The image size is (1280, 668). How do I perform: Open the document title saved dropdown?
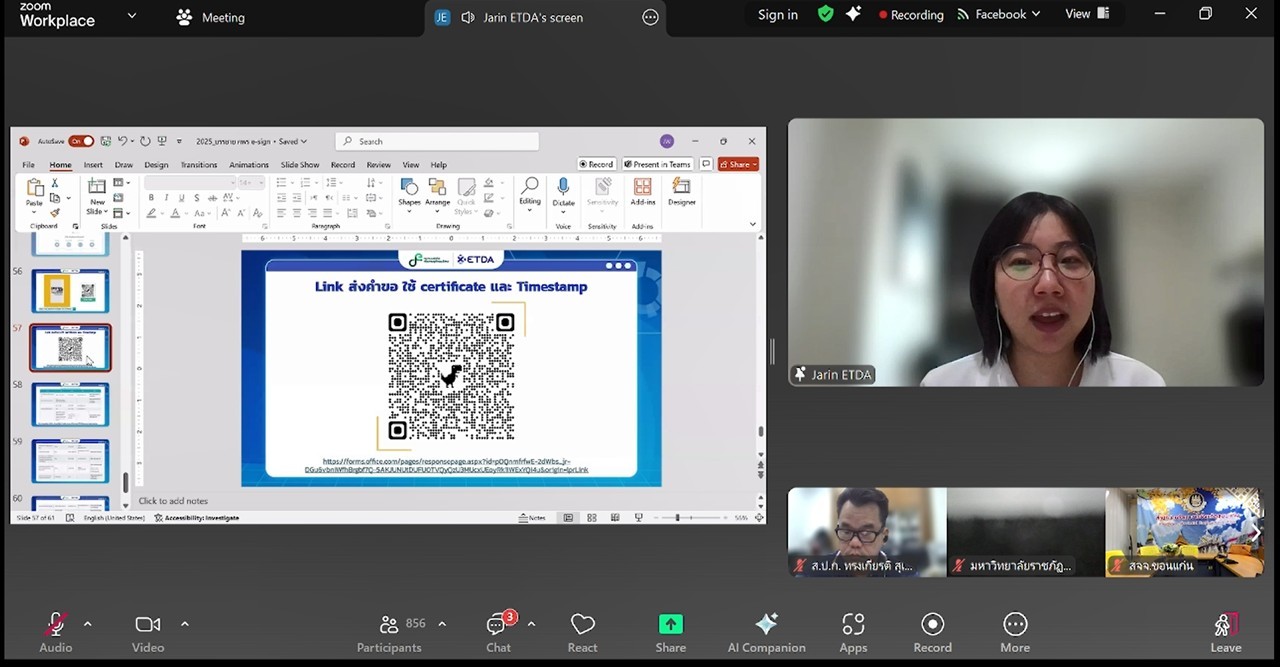[303, 141]
